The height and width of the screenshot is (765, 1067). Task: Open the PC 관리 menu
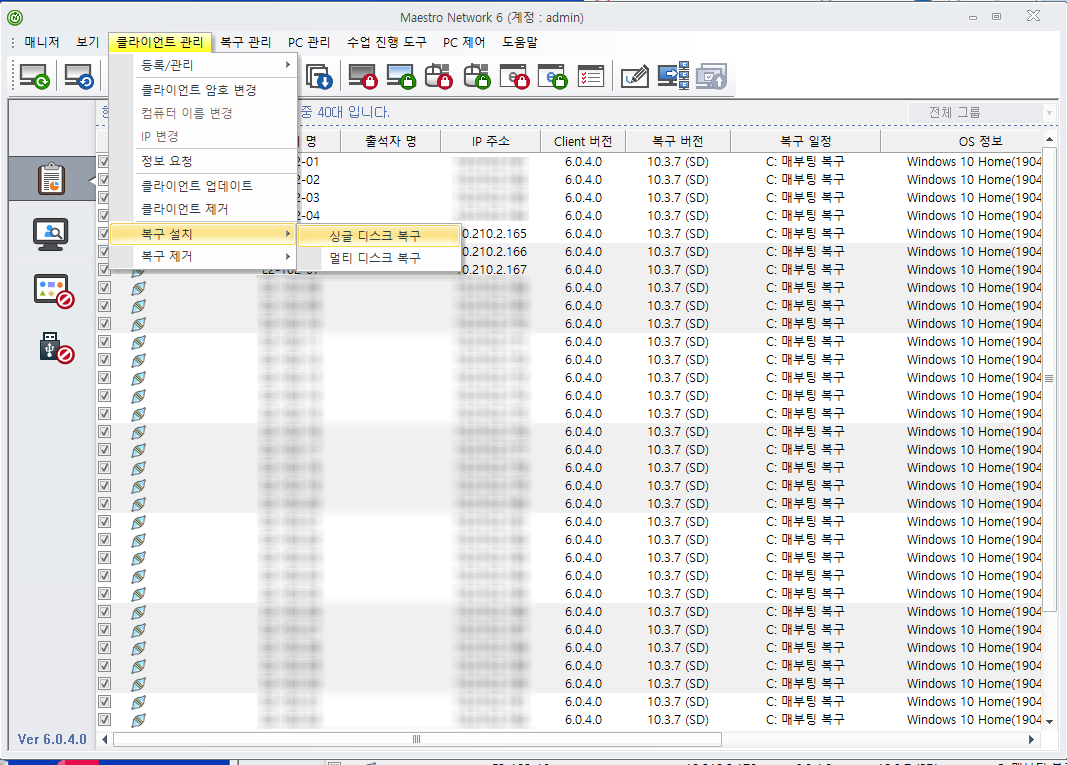point(309,42)
